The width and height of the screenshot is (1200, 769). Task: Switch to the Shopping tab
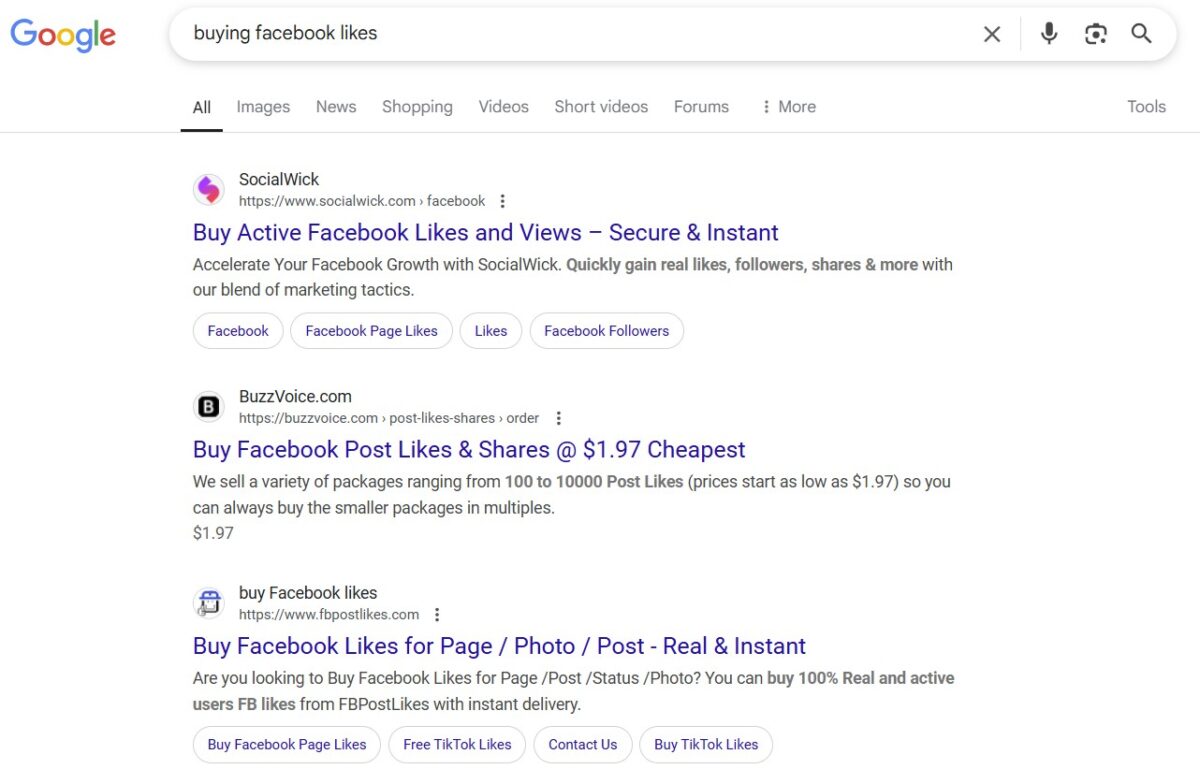coord(417,107)
